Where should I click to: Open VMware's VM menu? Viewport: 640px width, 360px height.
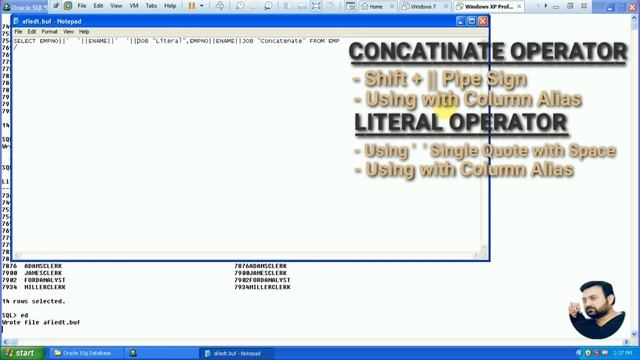134,6
